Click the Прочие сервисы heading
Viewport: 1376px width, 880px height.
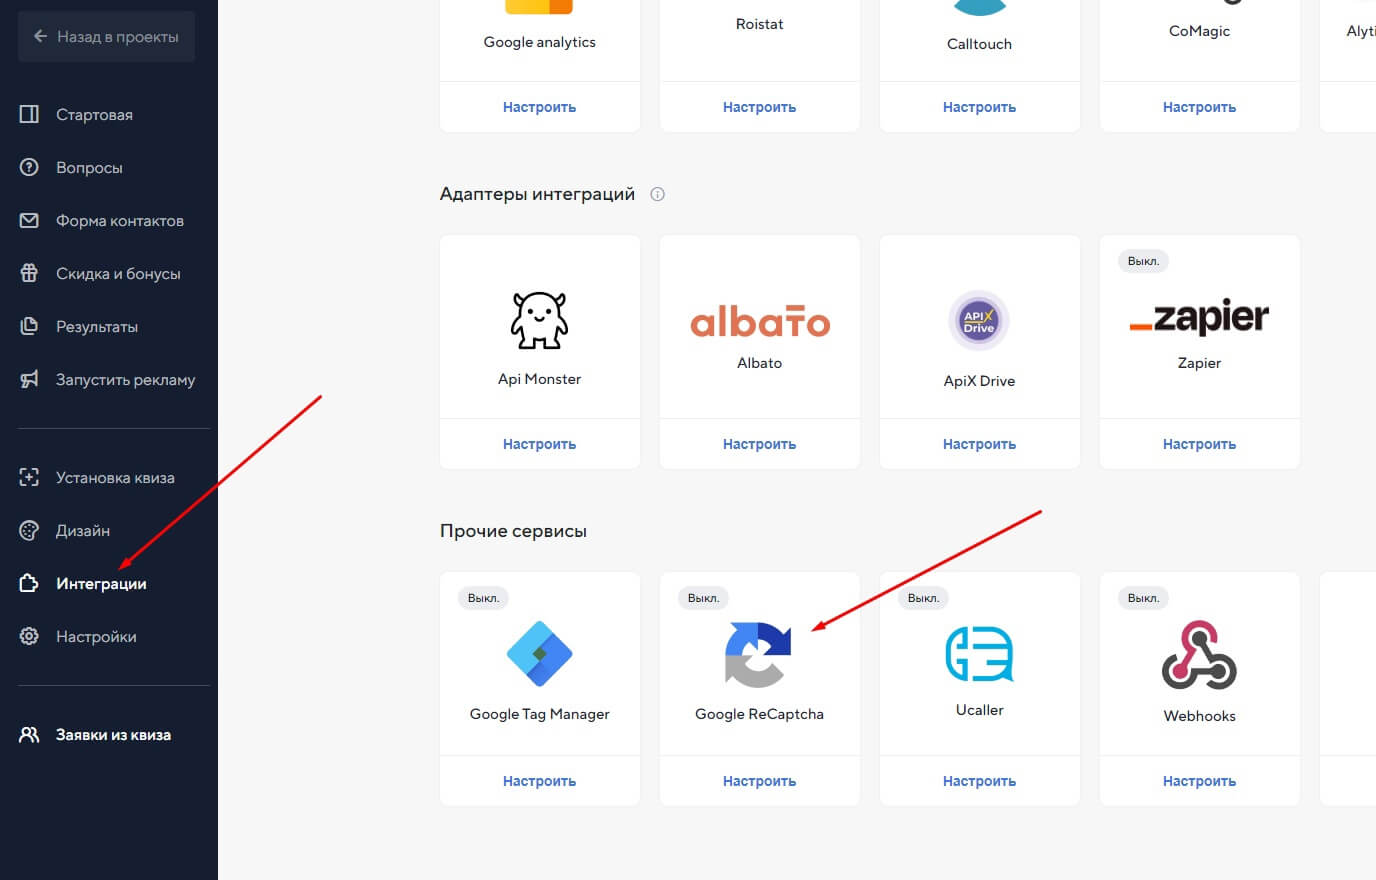pos(513,531)
